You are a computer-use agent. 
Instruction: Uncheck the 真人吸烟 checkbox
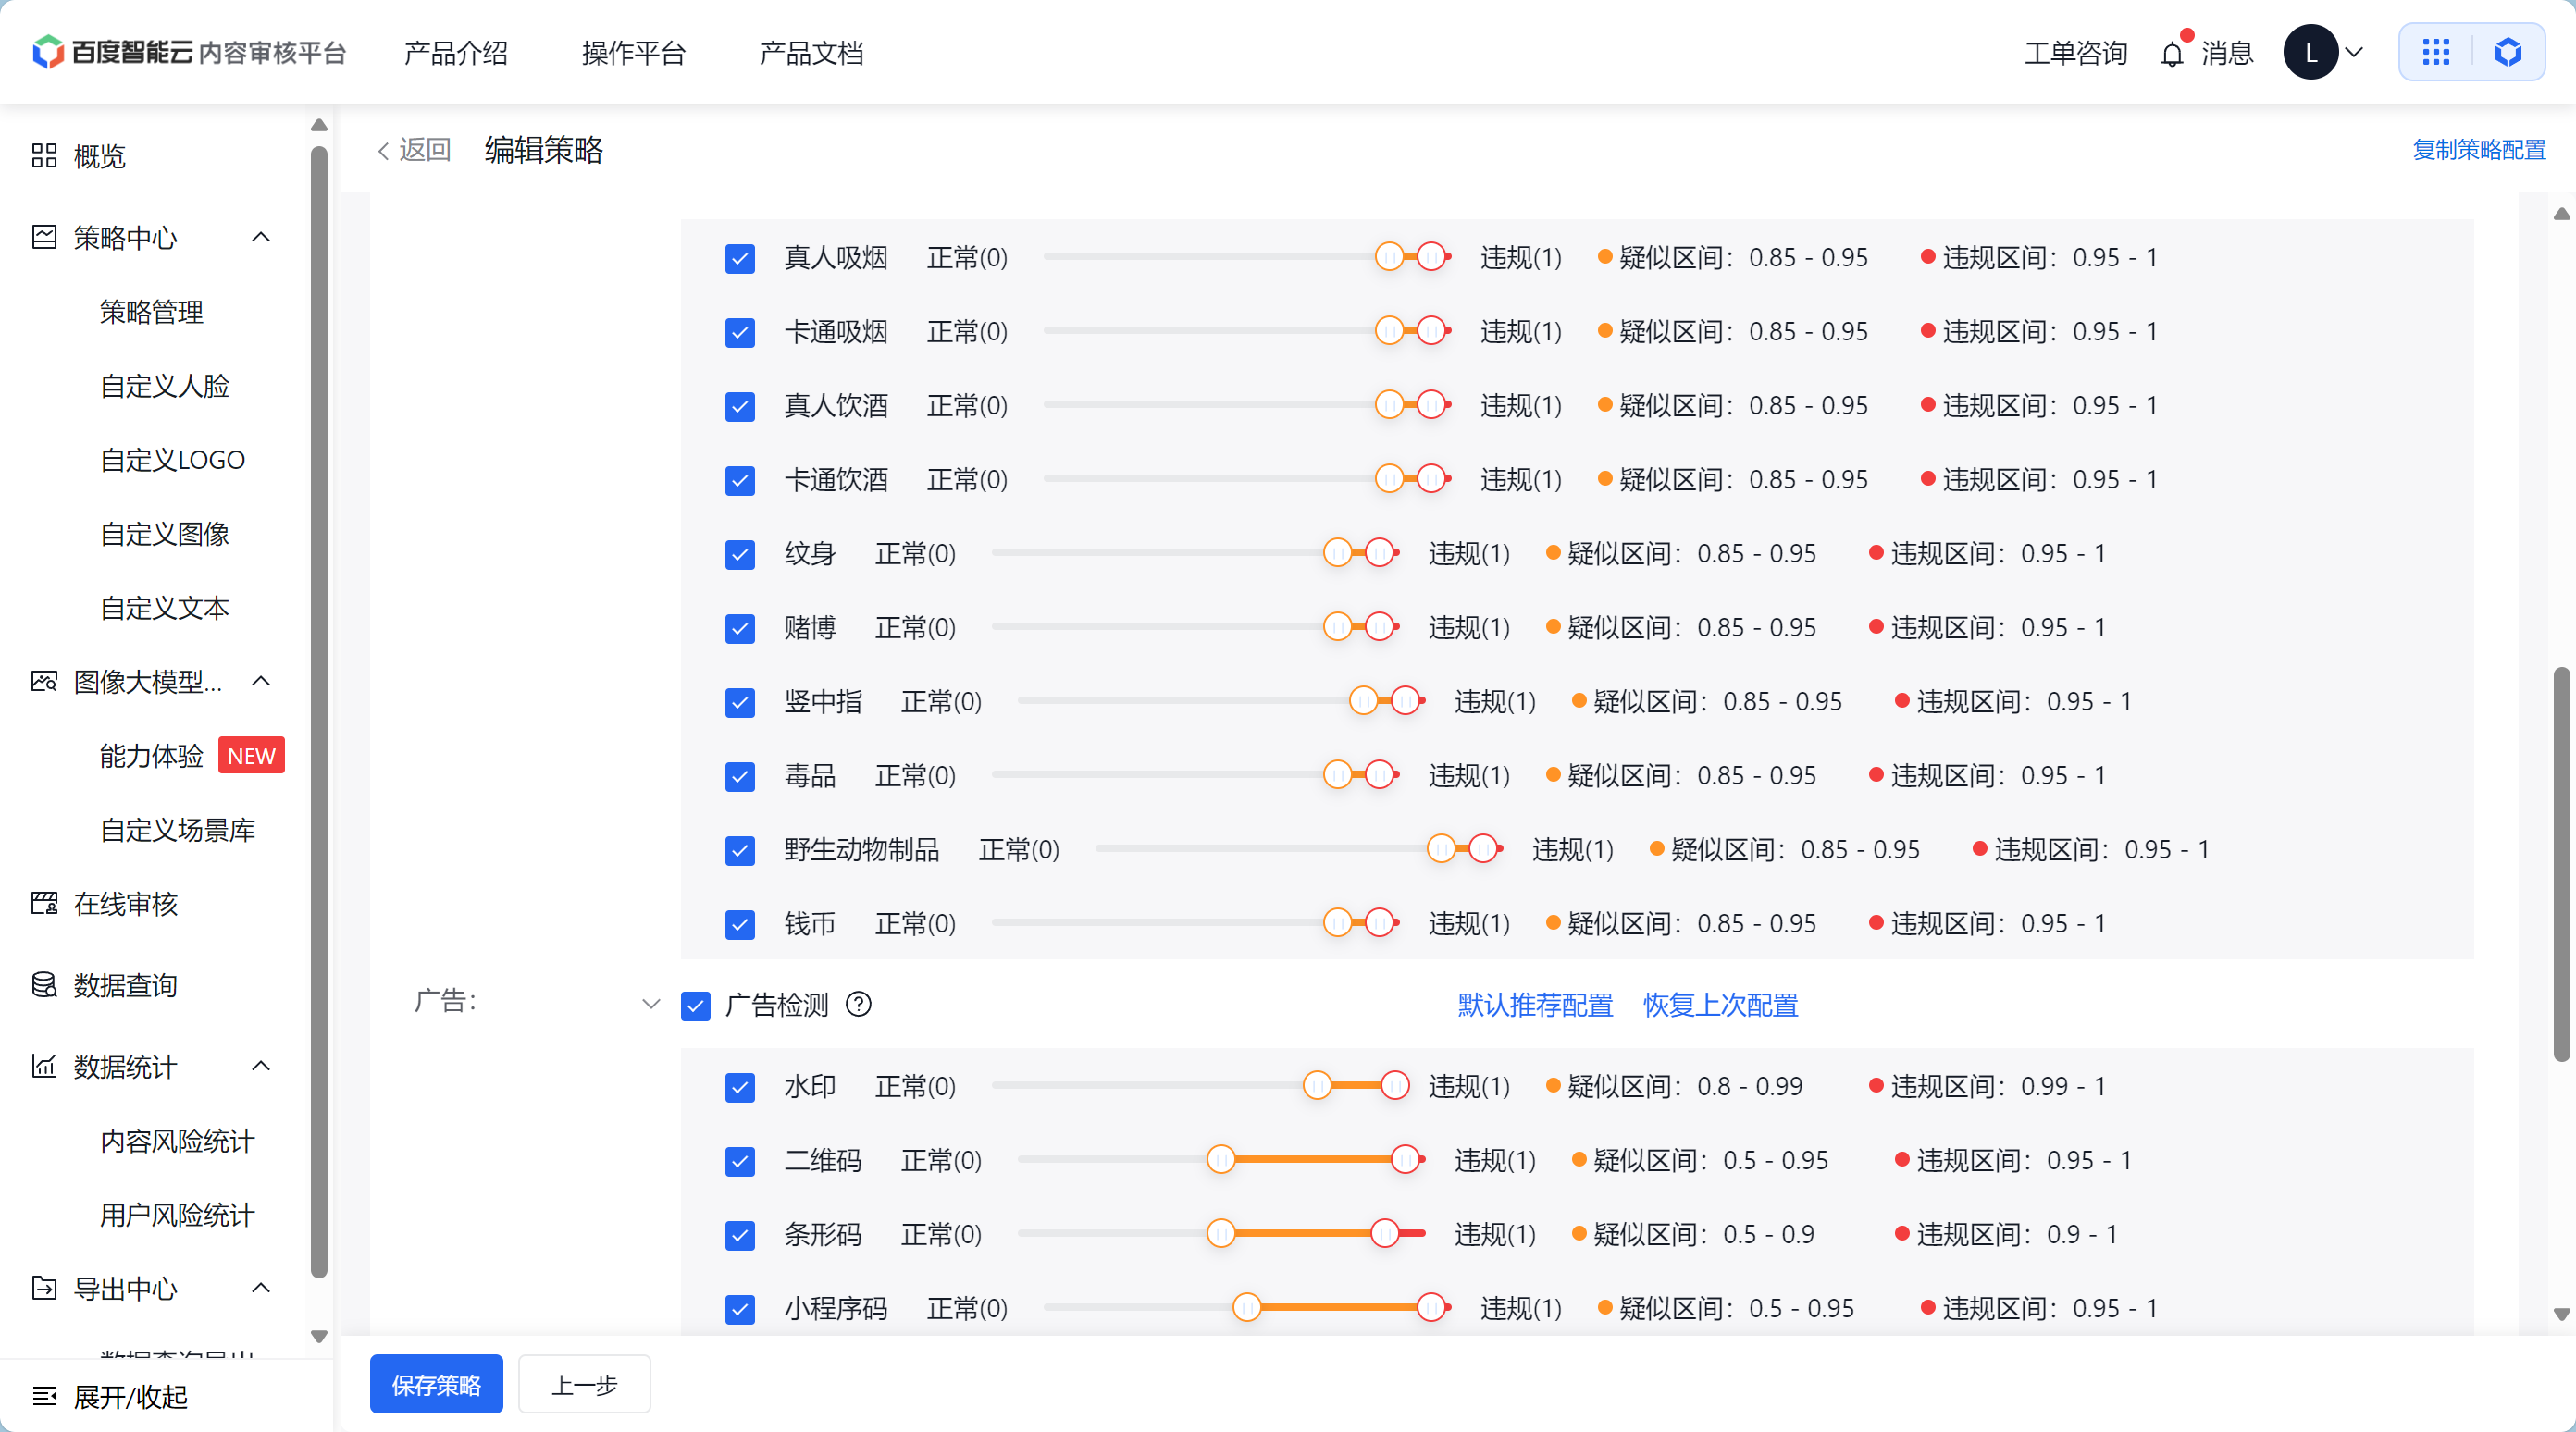coord(740,258)
